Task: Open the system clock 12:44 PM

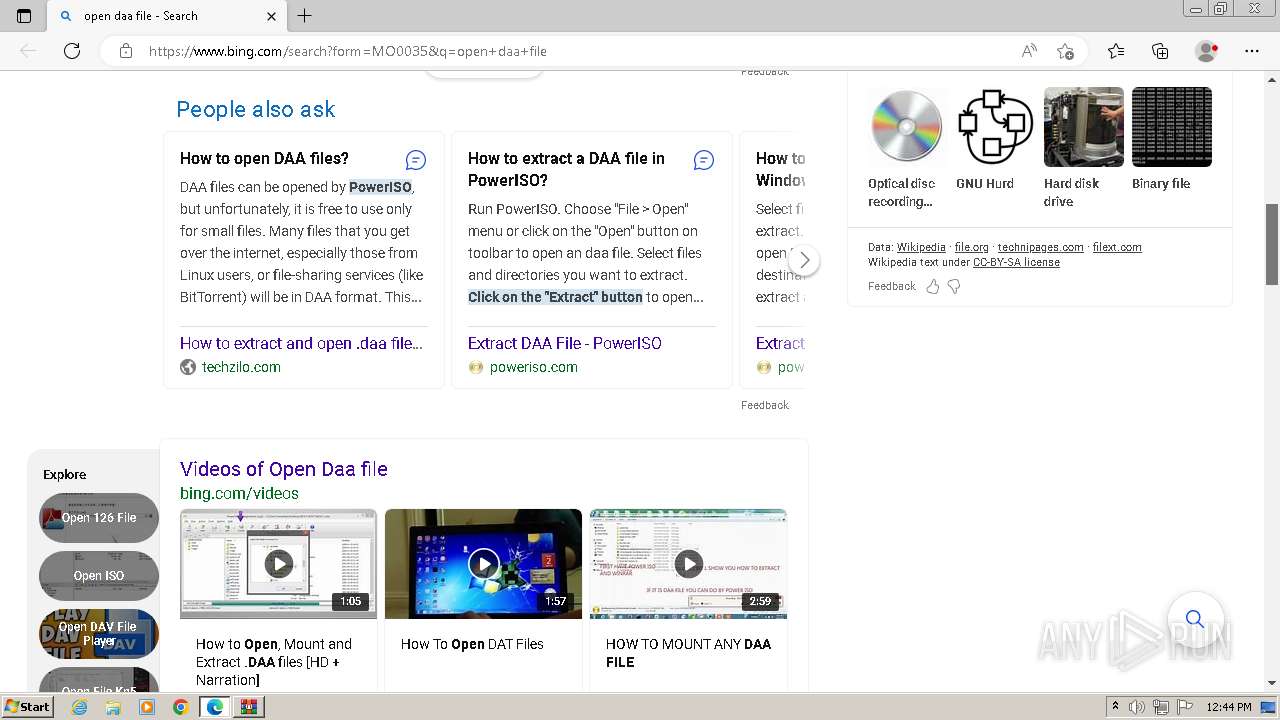Action: pos(1229,707)
